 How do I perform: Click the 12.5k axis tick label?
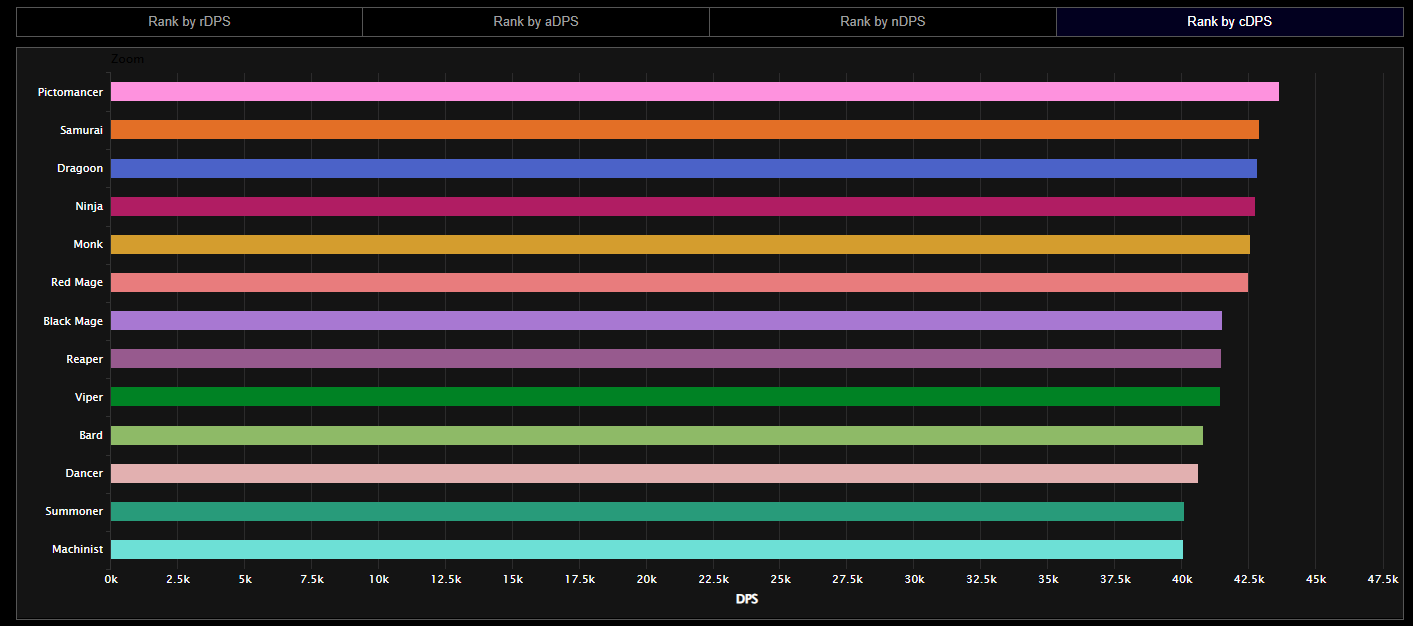[446, 580]
